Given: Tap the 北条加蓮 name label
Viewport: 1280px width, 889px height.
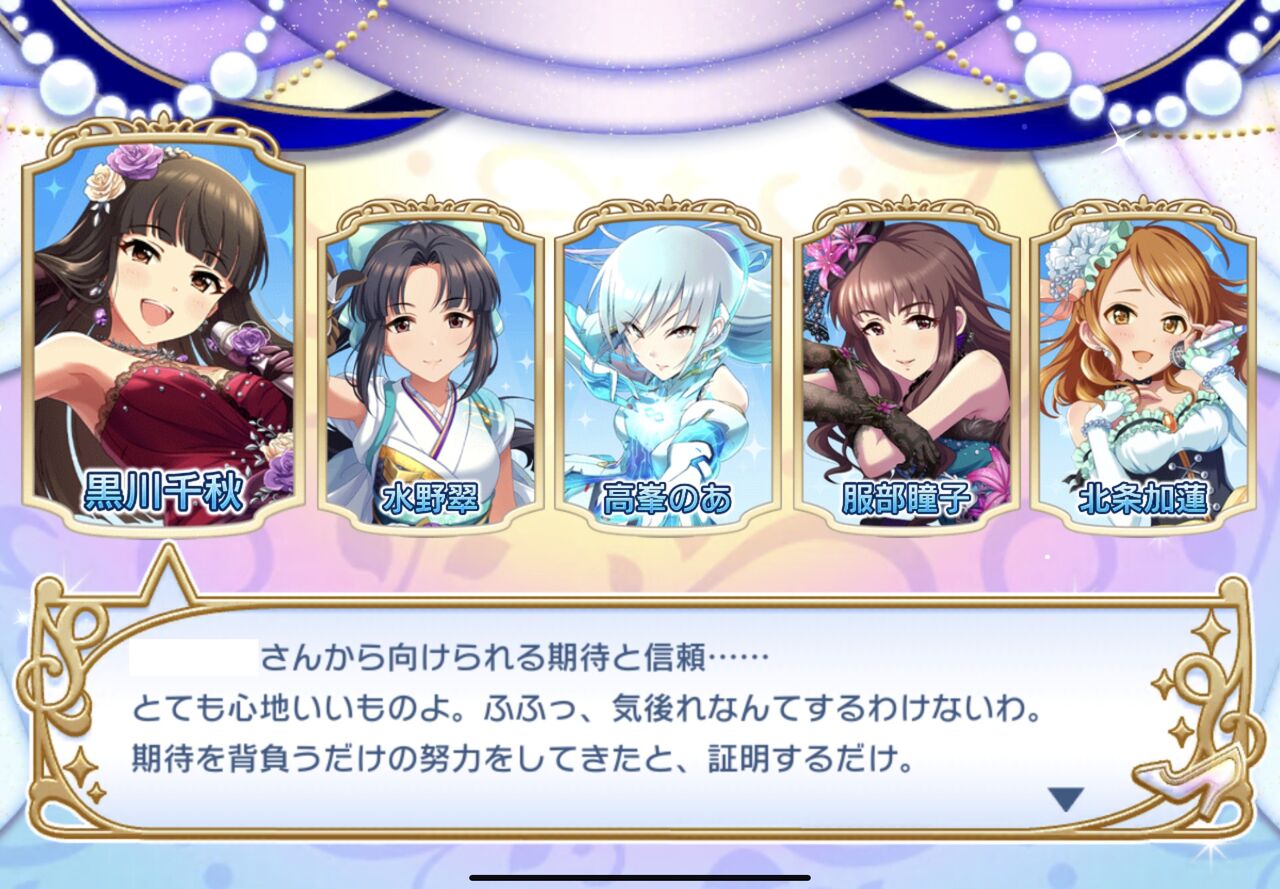Looking at the screenshot, I should pyautogui.click(x=1143, y=499).
